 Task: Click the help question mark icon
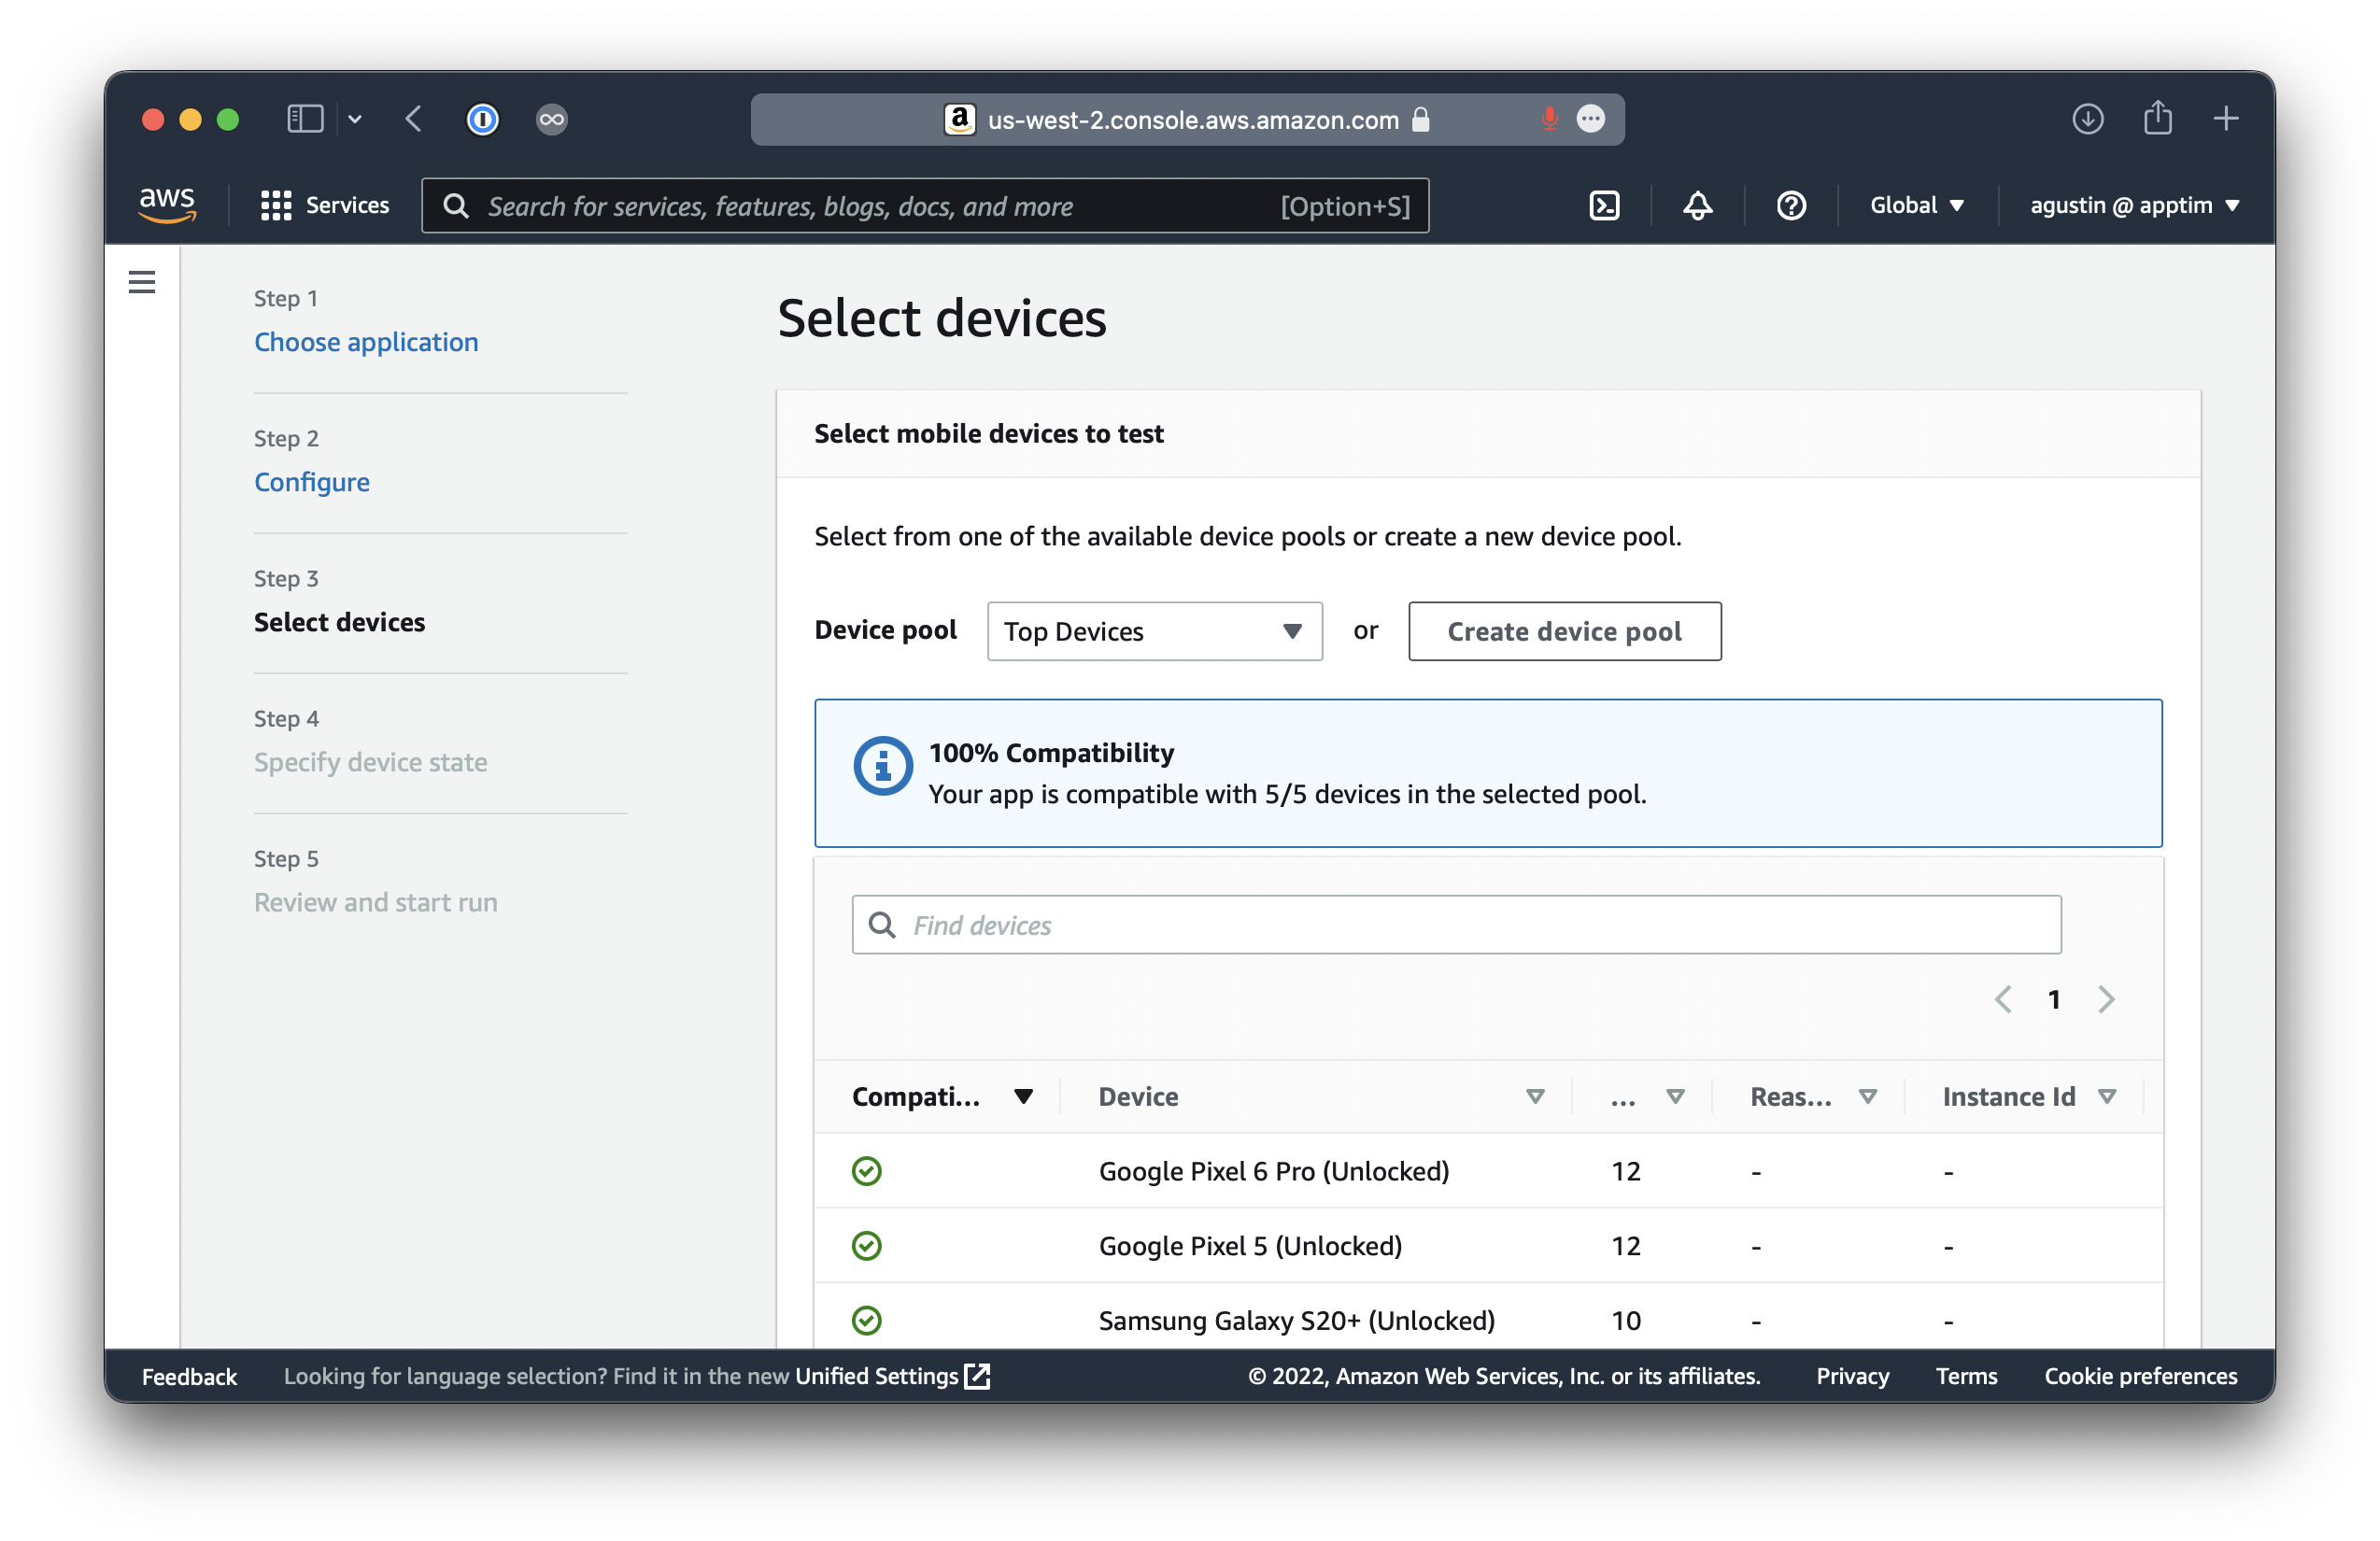1790,206
